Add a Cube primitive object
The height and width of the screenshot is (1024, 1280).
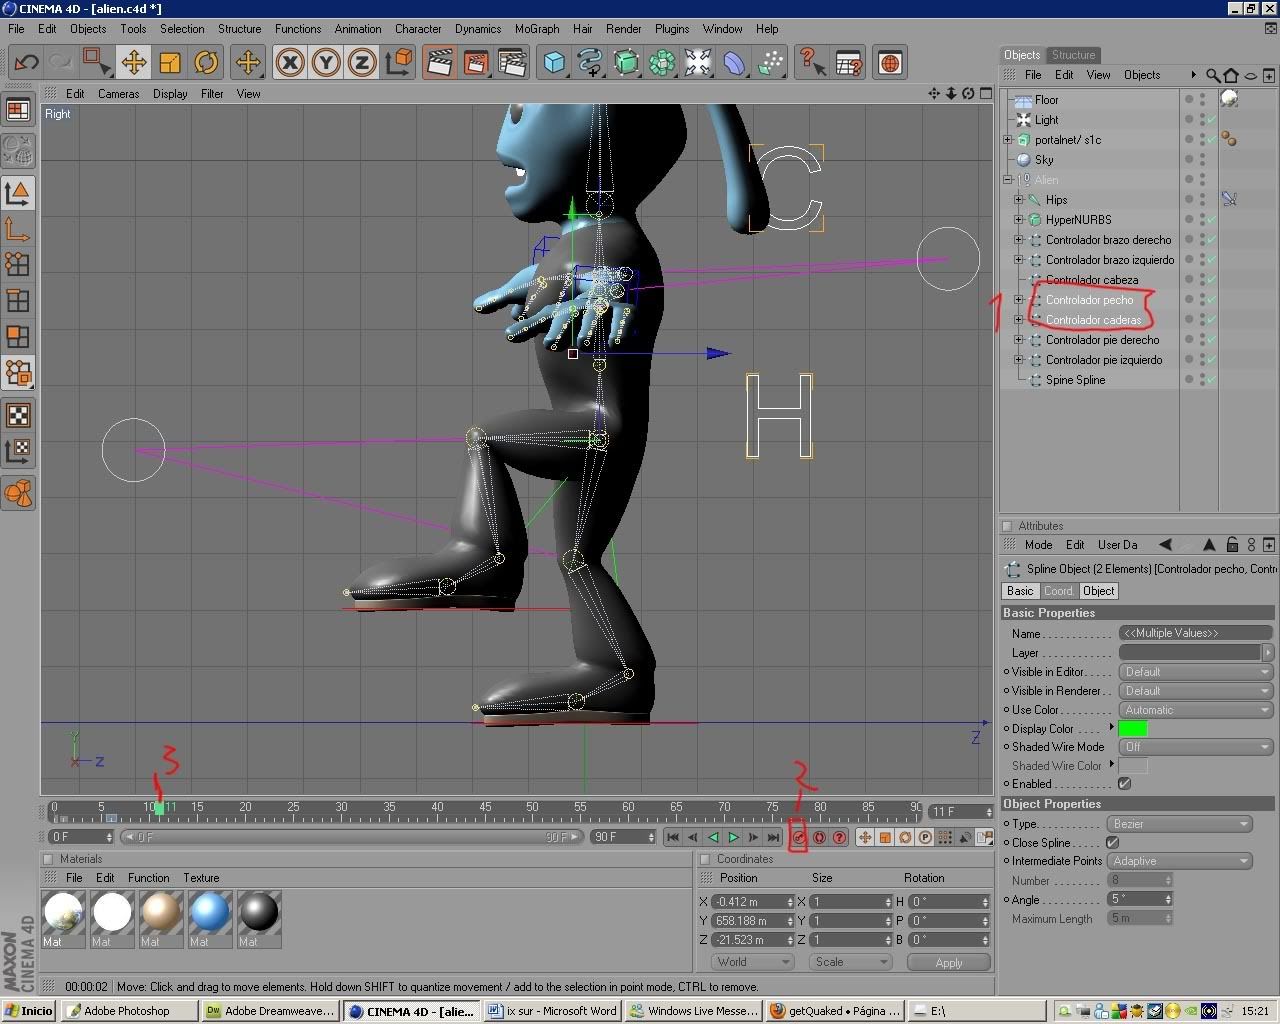[x=554, y=63]
